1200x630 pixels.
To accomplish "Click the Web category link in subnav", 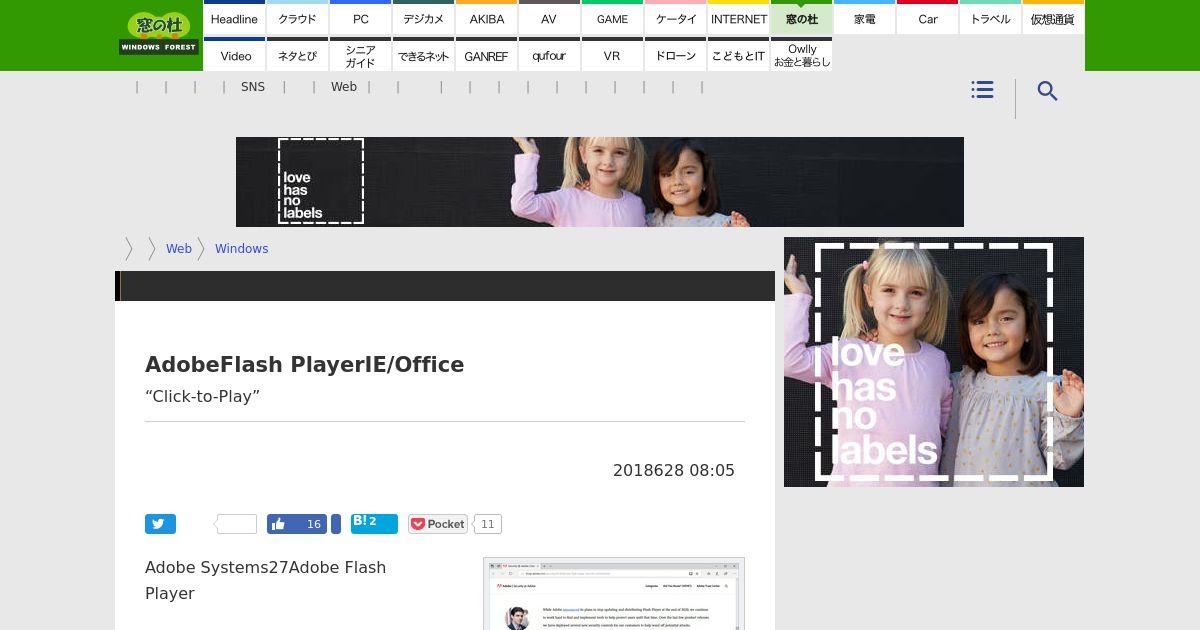I will [344, 87].
